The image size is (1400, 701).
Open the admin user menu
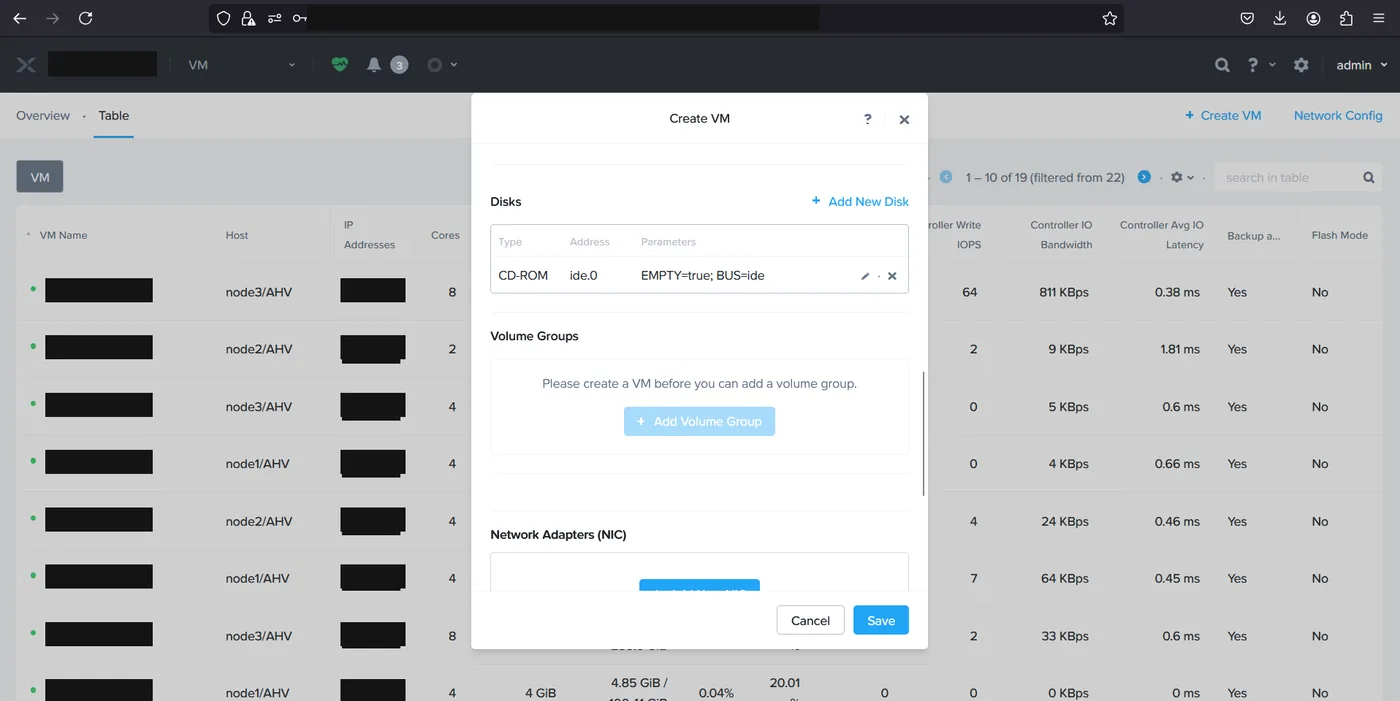click(1362, 65)
